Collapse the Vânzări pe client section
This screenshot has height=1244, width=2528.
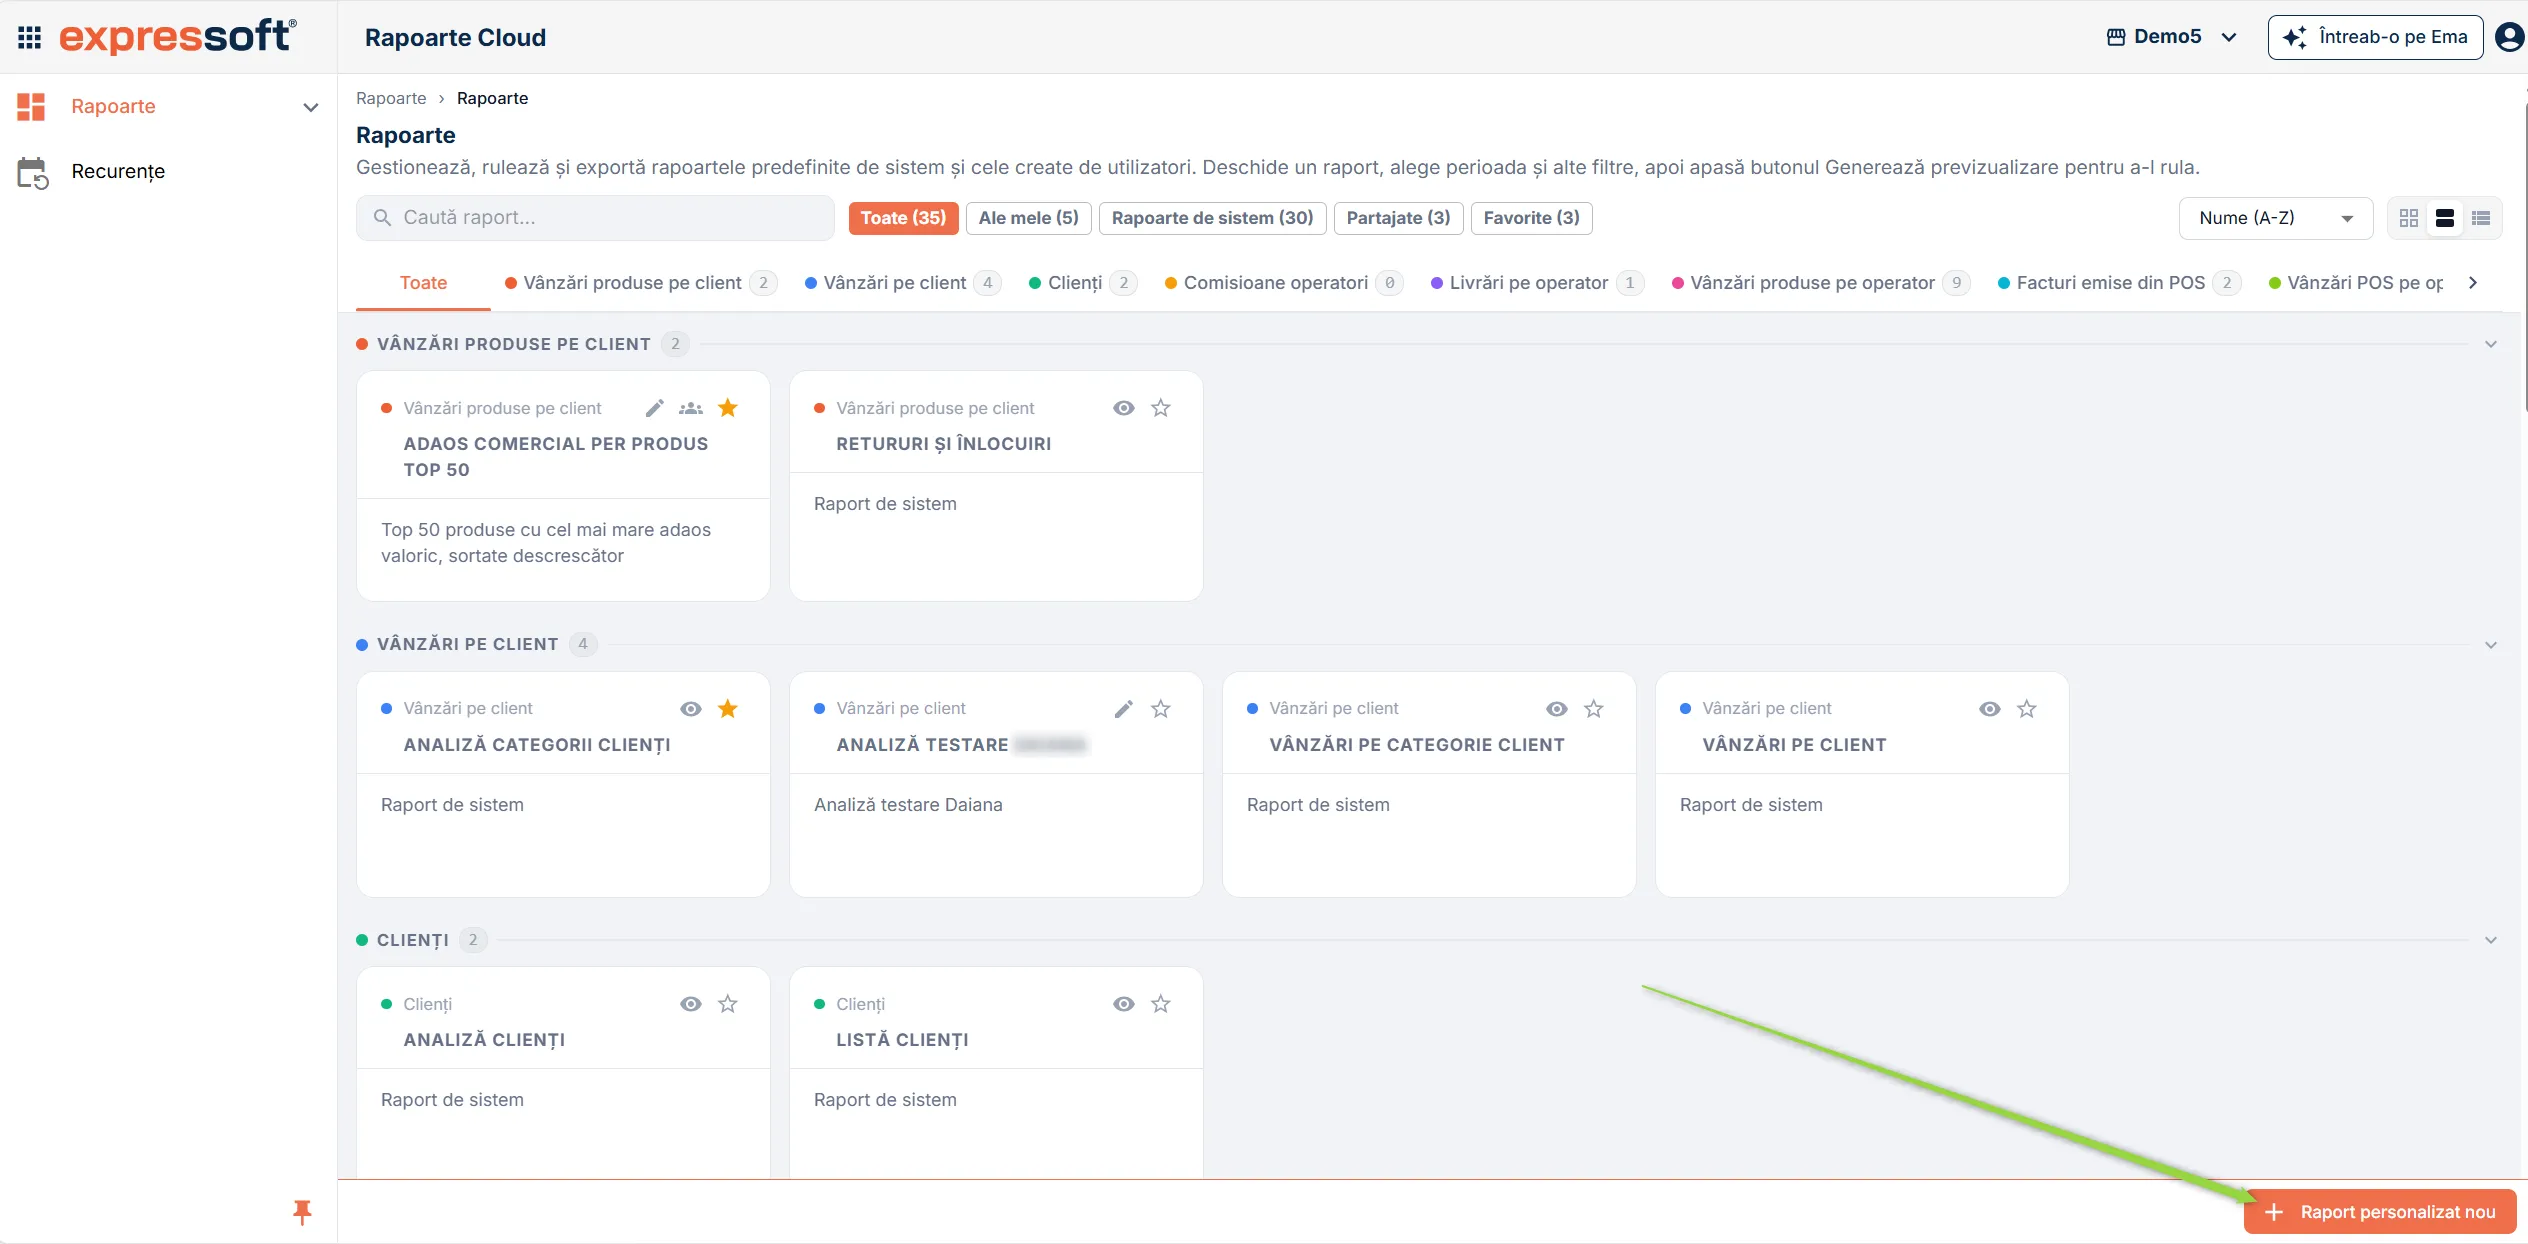point(2491,645)
